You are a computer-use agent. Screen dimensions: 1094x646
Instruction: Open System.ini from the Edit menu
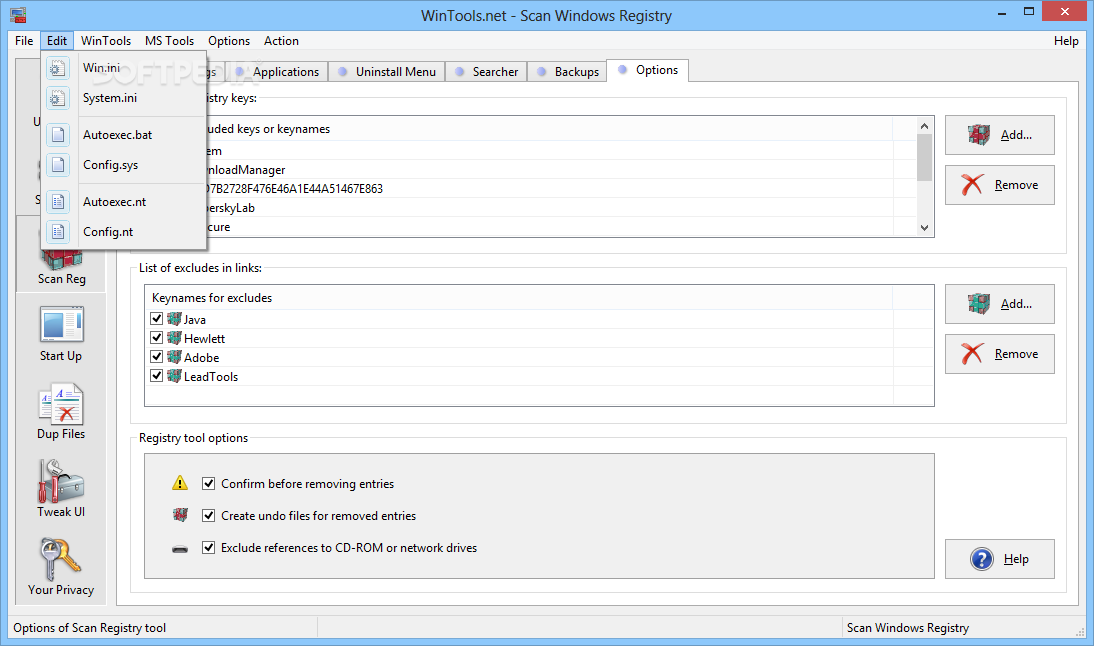123,98
